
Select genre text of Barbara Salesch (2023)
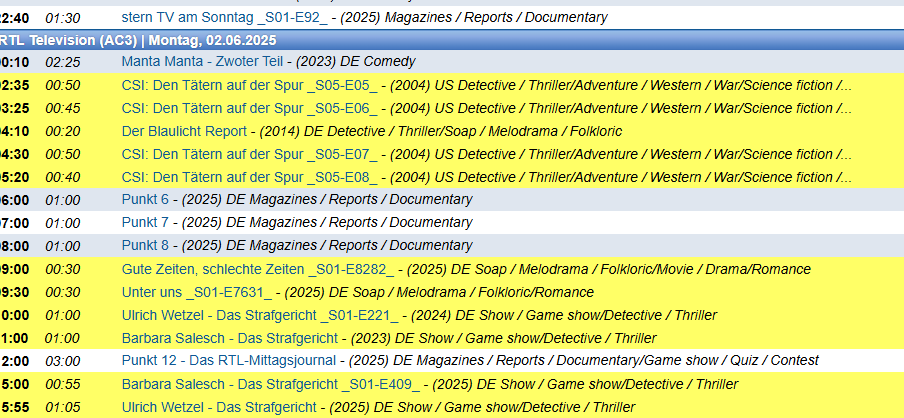[503, 338]
